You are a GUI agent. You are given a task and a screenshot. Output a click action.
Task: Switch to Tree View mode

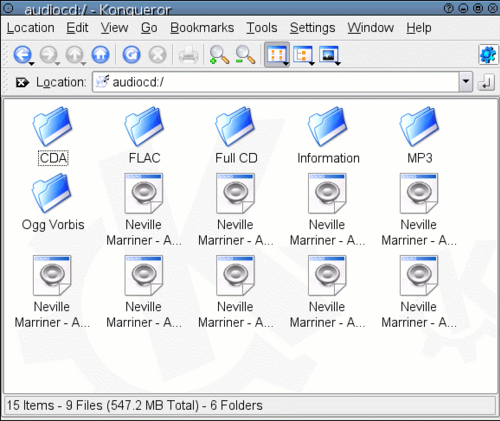[303, 55]
